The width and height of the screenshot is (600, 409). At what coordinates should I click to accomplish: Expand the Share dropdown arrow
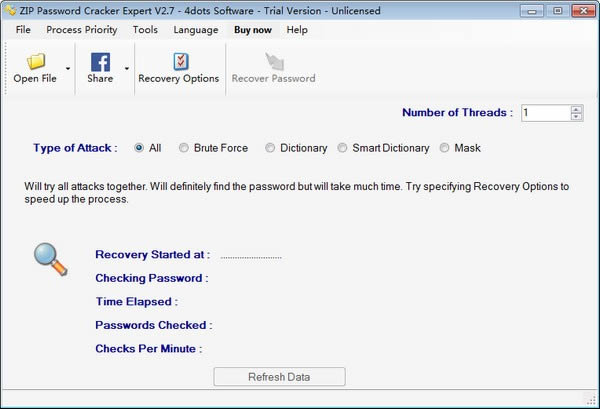[126, 69]
